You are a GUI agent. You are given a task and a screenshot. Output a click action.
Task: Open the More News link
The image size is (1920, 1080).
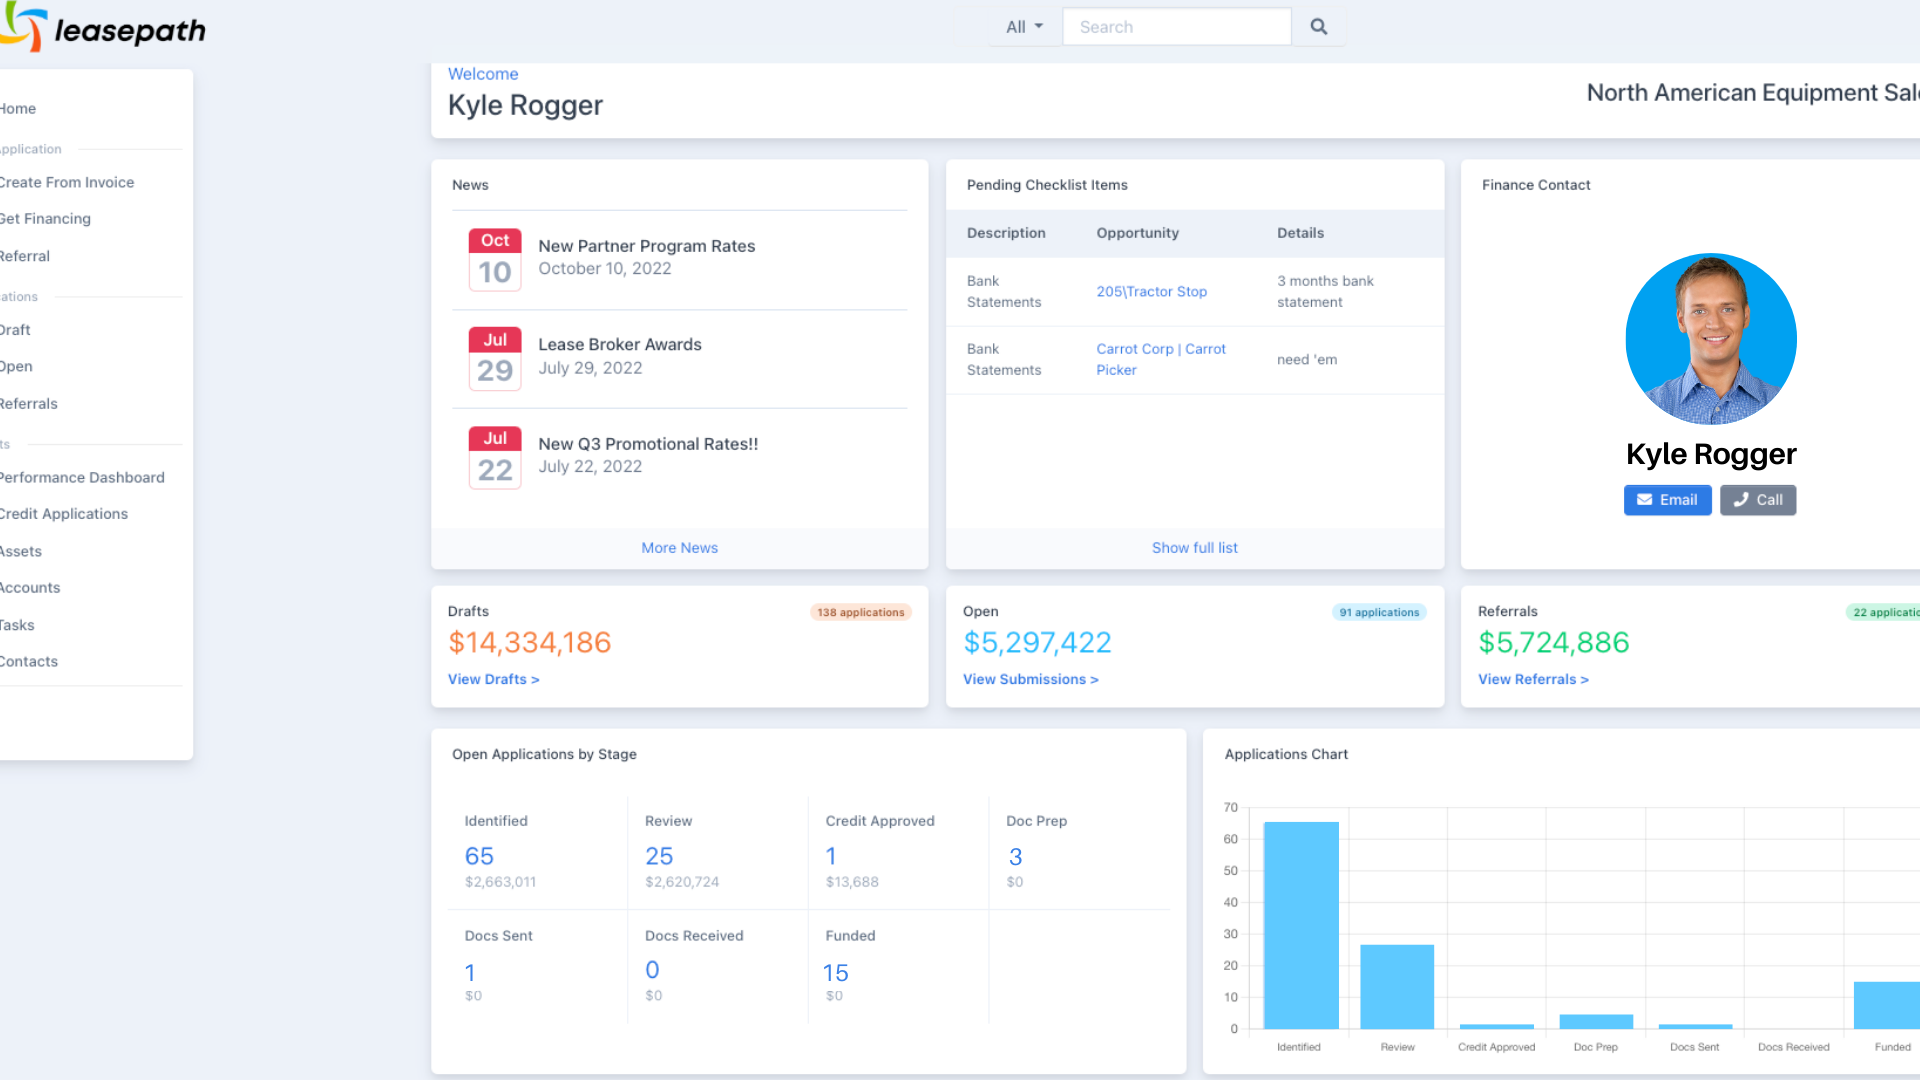click(x=679, y=548)
